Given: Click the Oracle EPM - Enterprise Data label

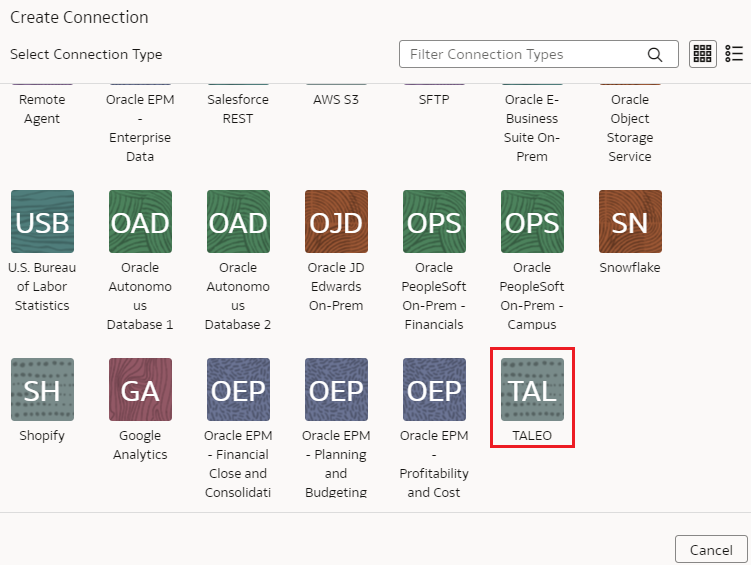Looking at the screenshot, I should click(140, 128).
